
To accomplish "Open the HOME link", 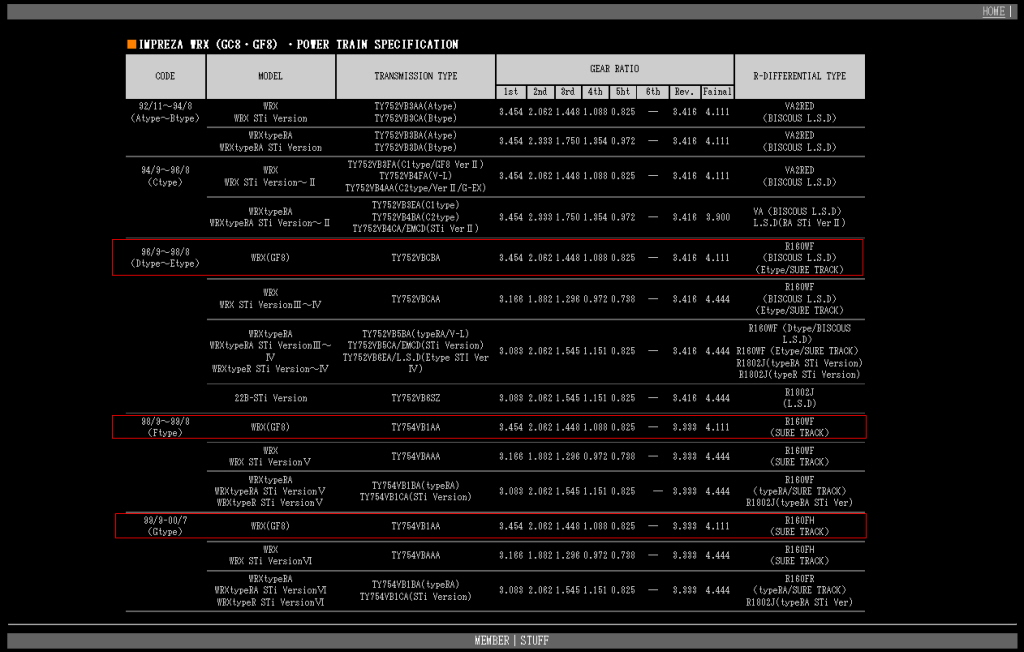I will (x=993, y=11).
